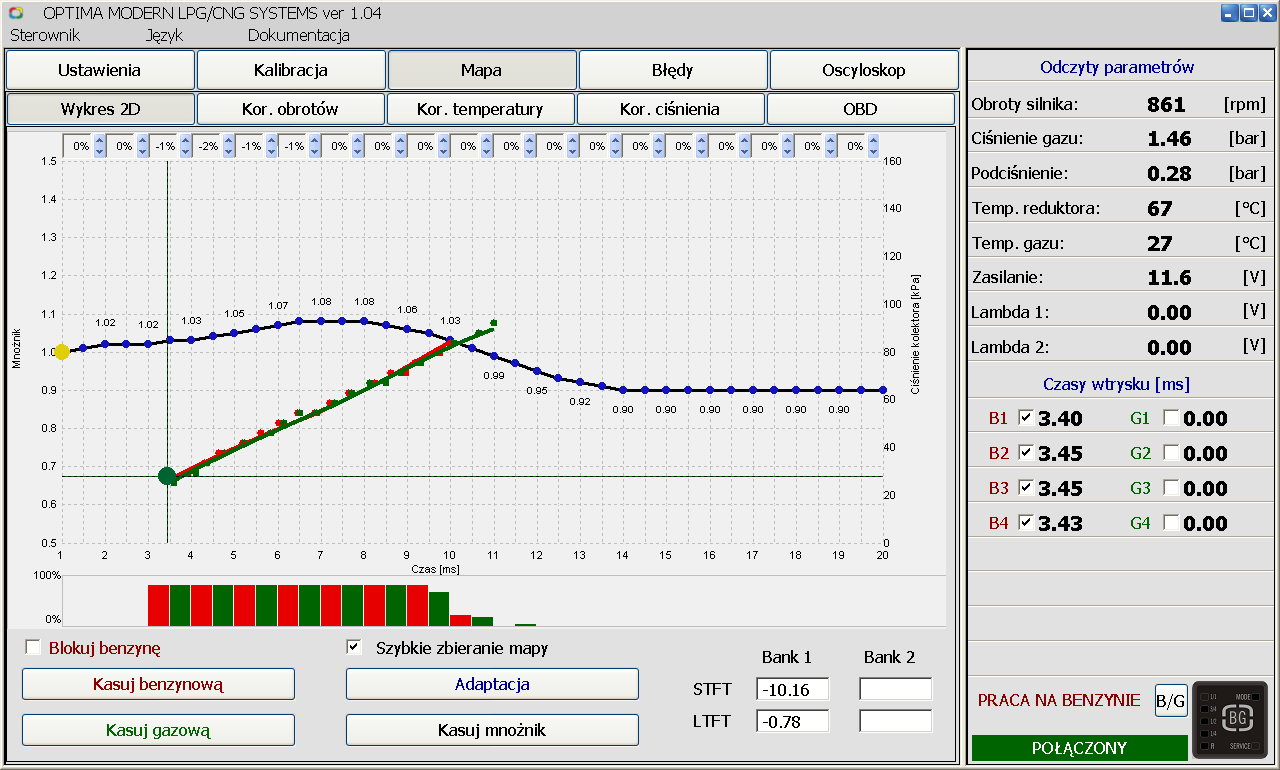Open the Język menu

(164, 35)
